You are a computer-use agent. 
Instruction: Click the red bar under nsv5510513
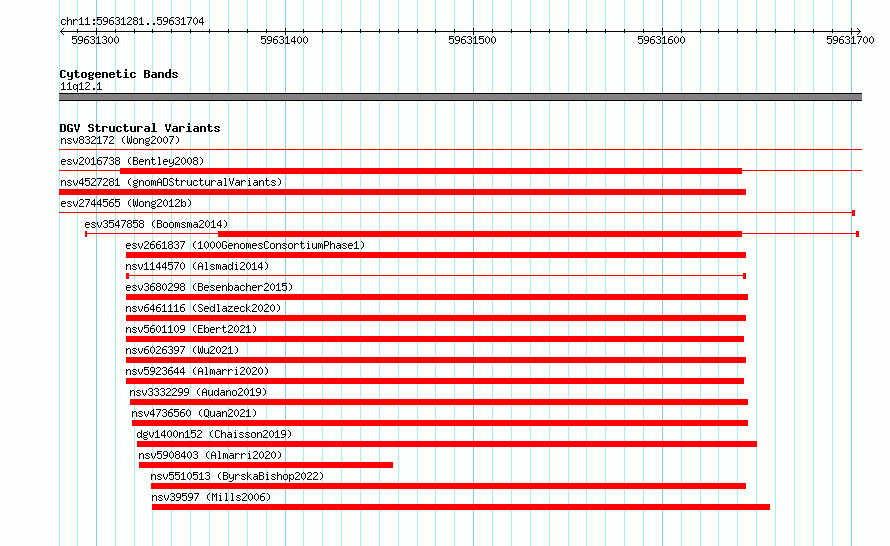point(448,486)
